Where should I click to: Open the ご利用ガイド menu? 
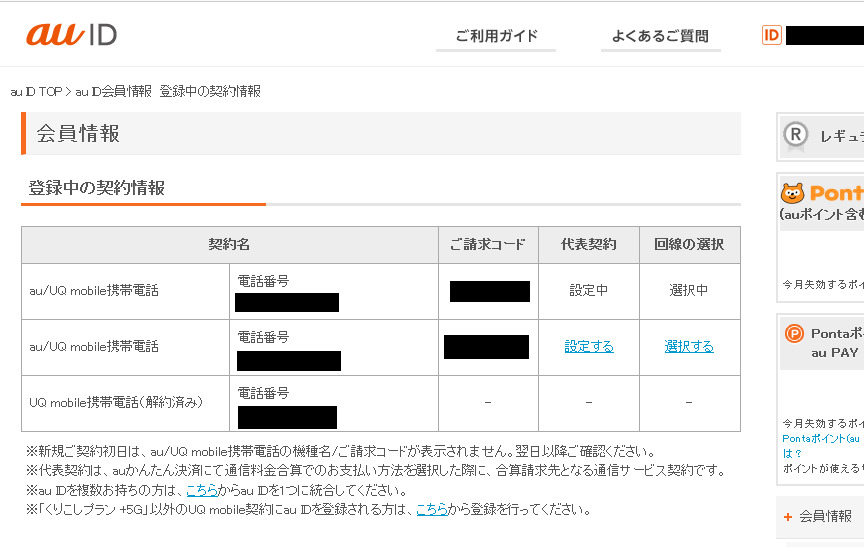click(496, 37)
